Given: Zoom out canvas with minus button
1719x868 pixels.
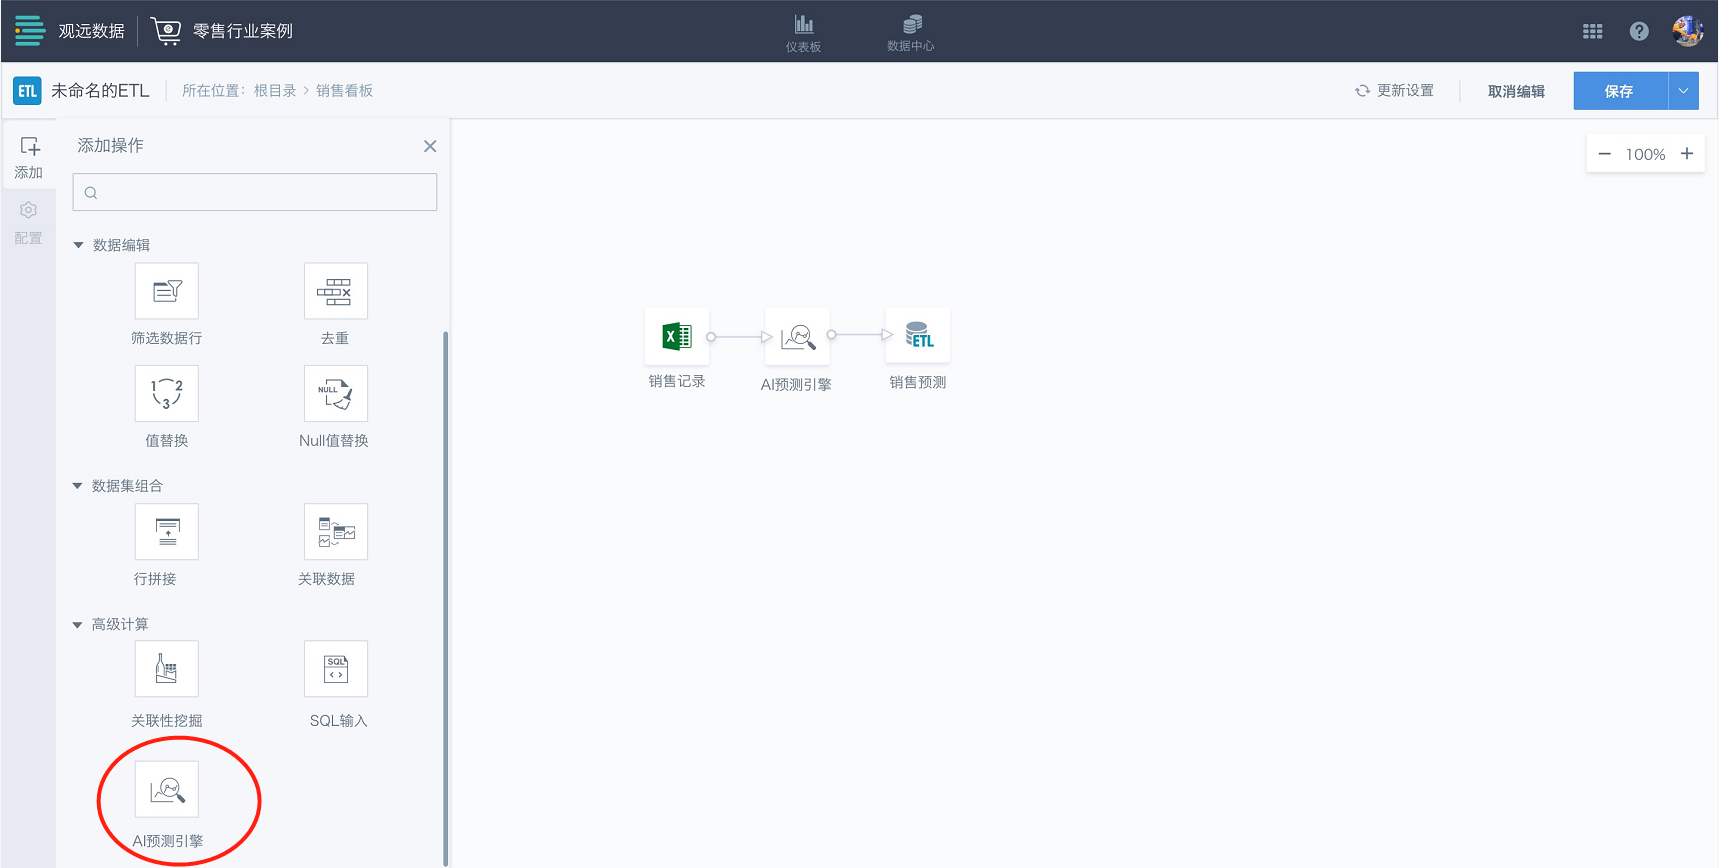Looking at the screenshot, I should click(x=1605, y=154).
